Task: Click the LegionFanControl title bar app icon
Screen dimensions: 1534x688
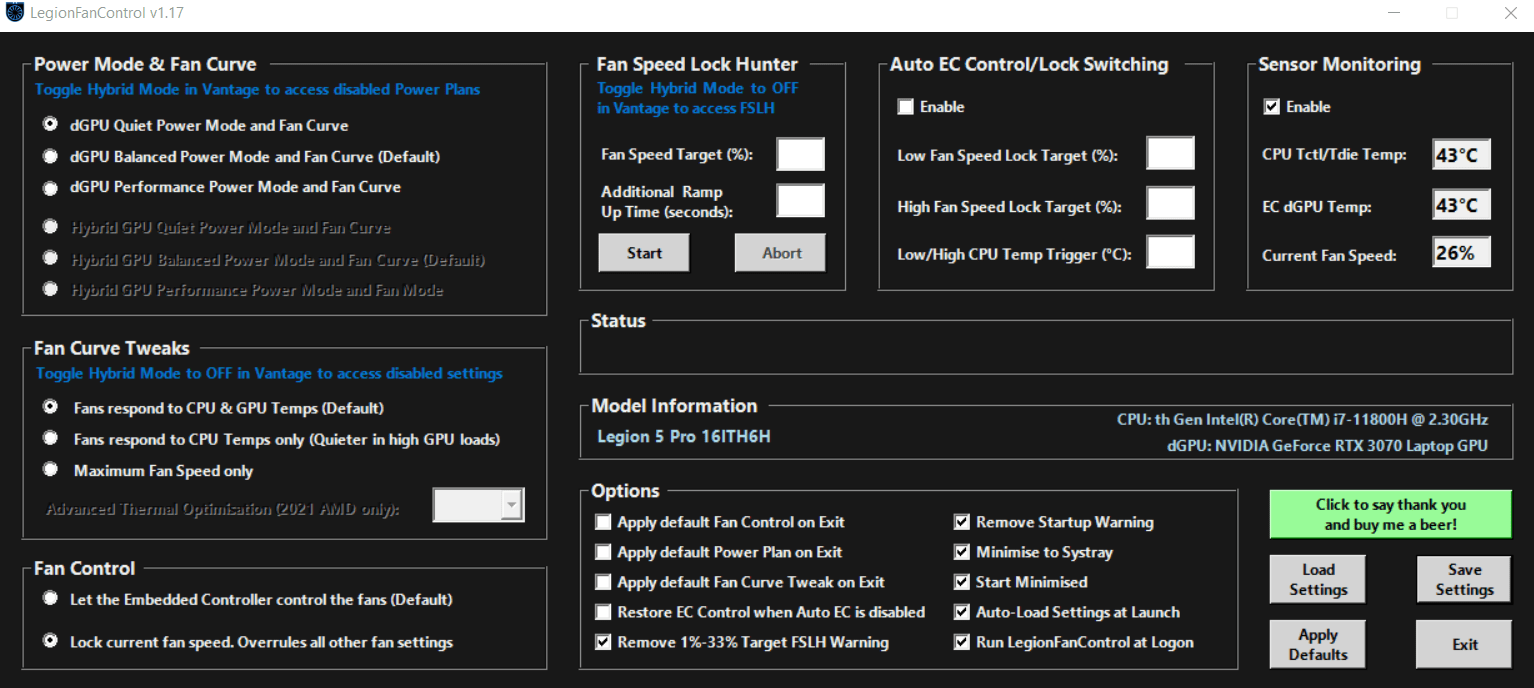Action: coord(14,13)
